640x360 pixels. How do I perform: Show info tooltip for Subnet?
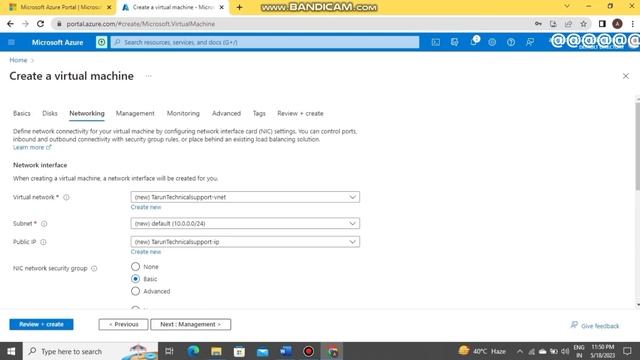click(x=44, y=224)
